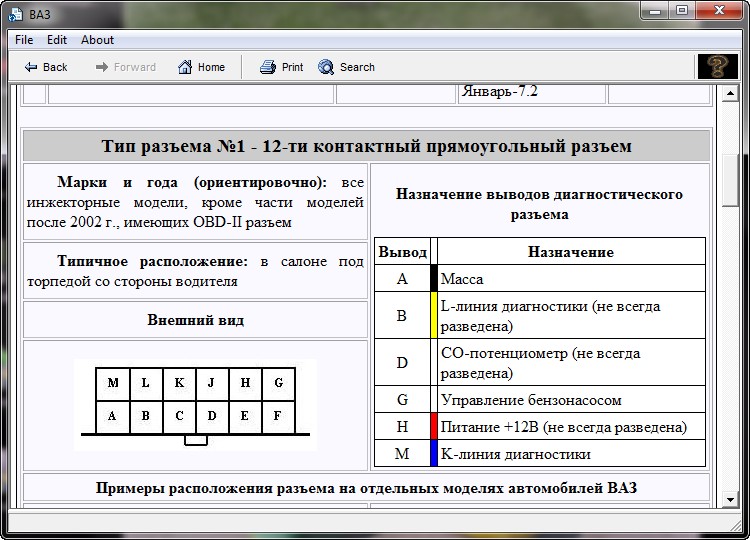The image size is (750, 540).
Task: Open the About menu
Action: (x=97, y=40)
